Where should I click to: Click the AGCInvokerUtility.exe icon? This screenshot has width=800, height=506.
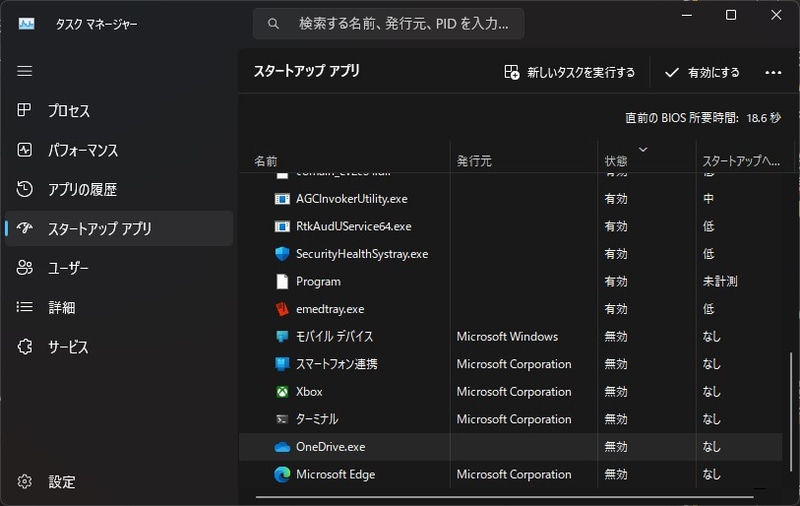pos(282,199)
